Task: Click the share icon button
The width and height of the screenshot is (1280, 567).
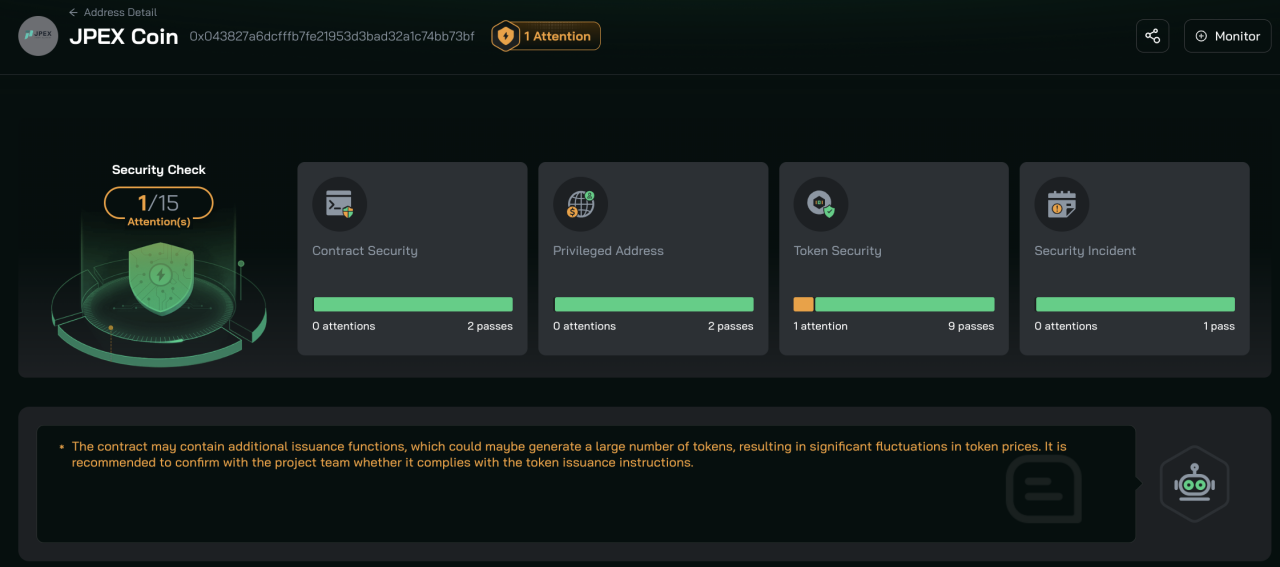Action: 1152,36
